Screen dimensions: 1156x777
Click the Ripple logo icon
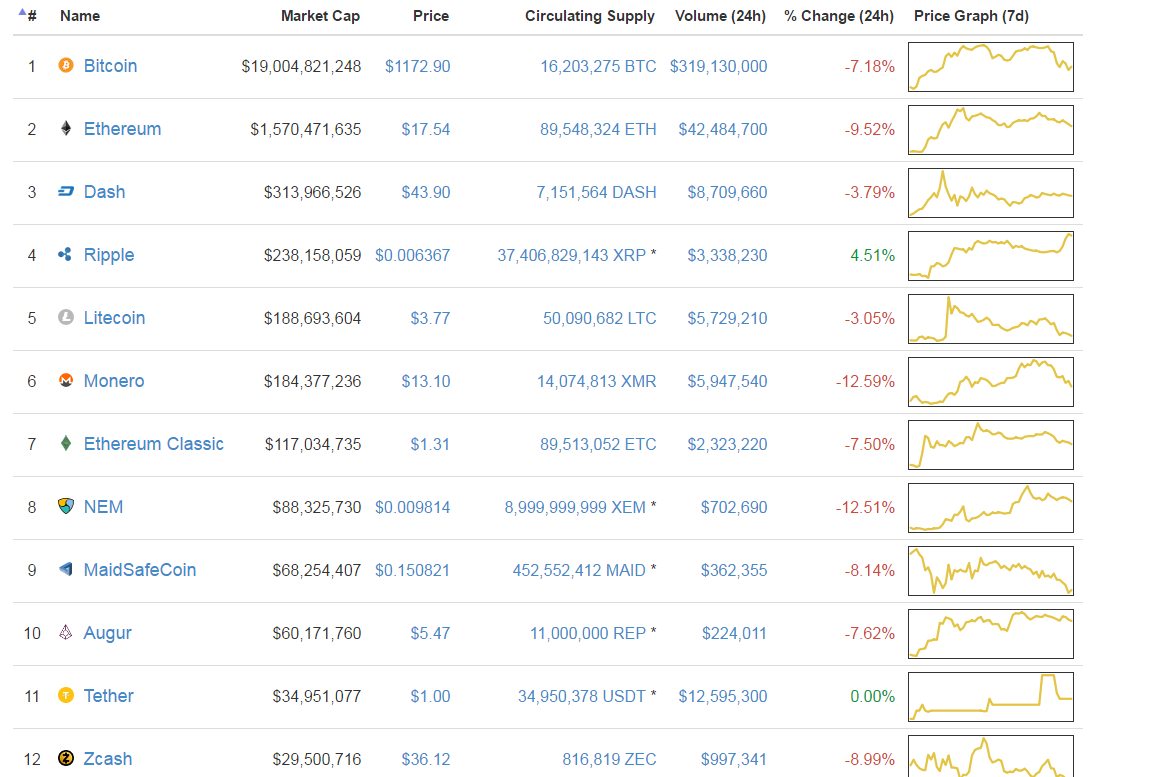(65, 254)
